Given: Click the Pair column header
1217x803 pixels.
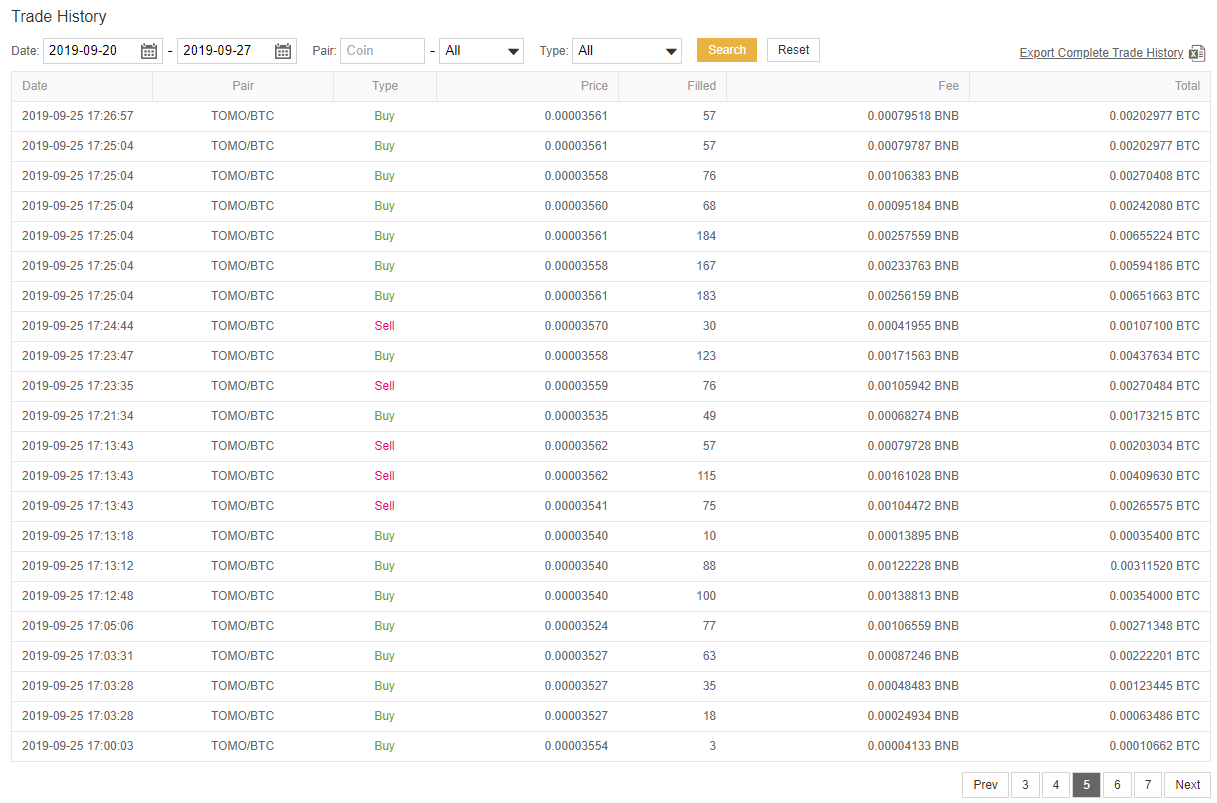Looking at the screenshot, I should [x=243, y=86].
